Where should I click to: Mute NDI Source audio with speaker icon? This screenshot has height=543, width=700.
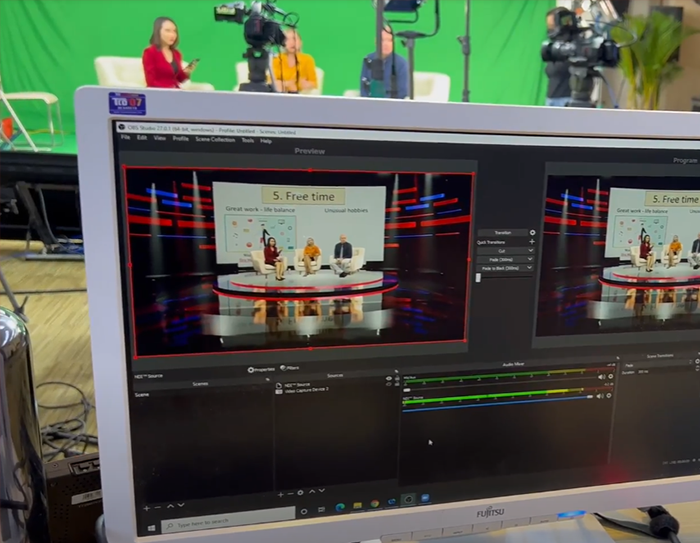600,396
